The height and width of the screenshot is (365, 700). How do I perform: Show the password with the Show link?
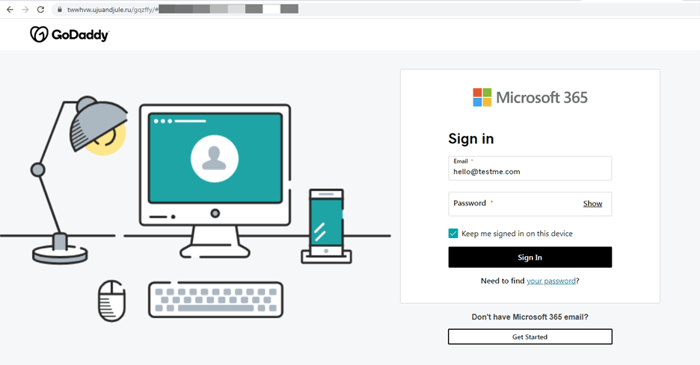592,203
